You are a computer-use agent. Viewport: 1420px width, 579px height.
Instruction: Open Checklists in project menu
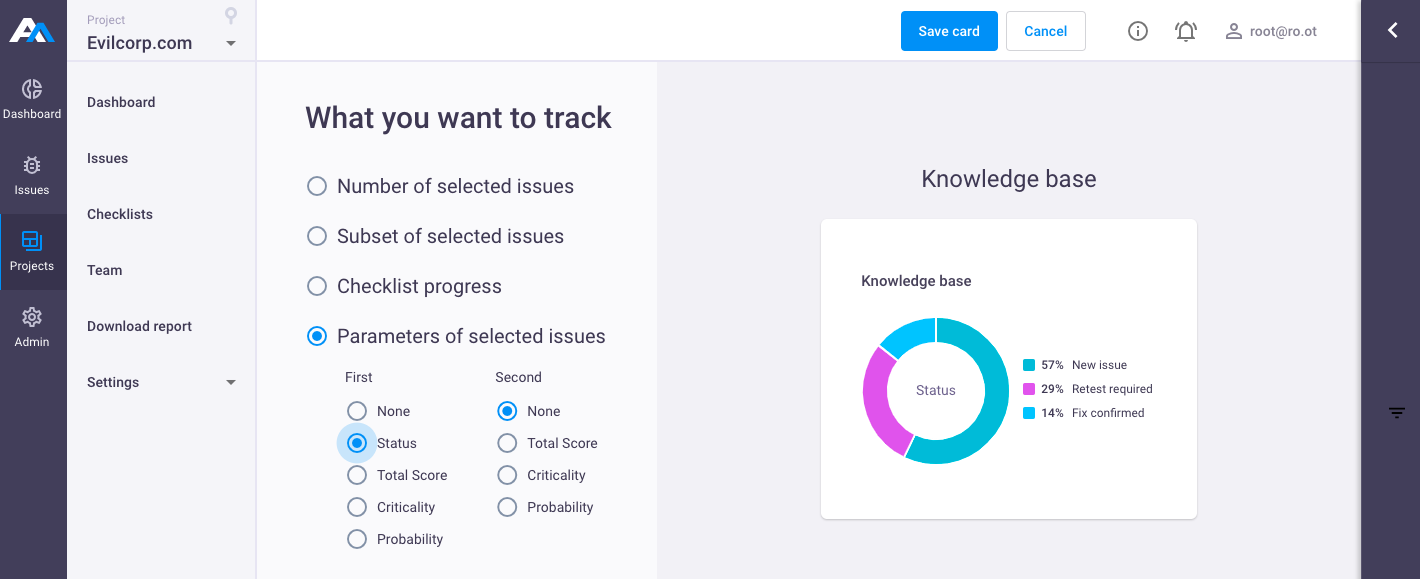120,214
